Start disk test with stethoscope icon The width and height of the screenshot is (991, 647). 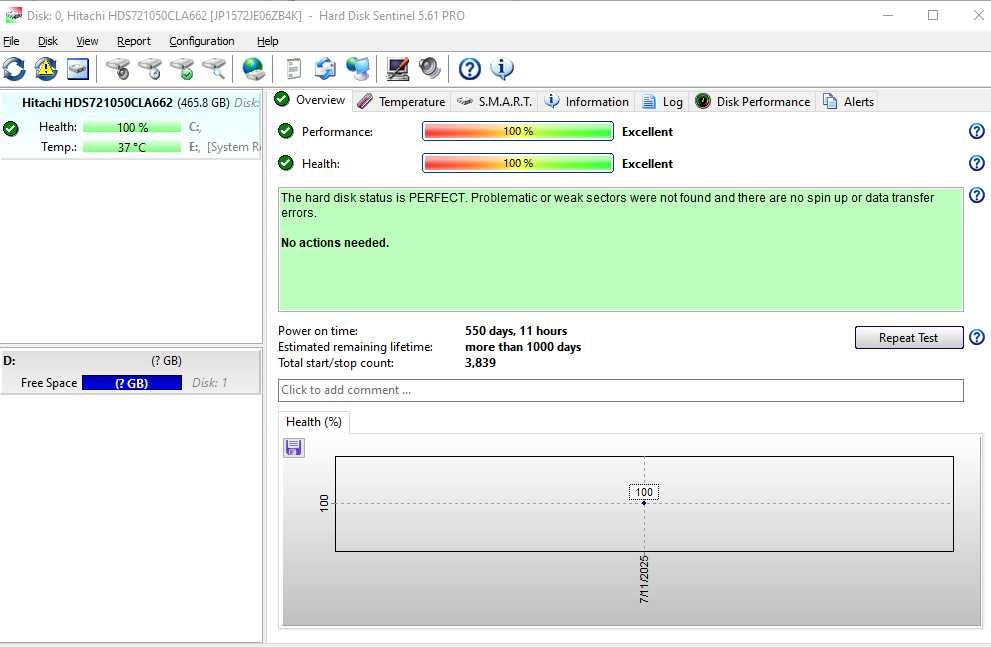(118, 69)
